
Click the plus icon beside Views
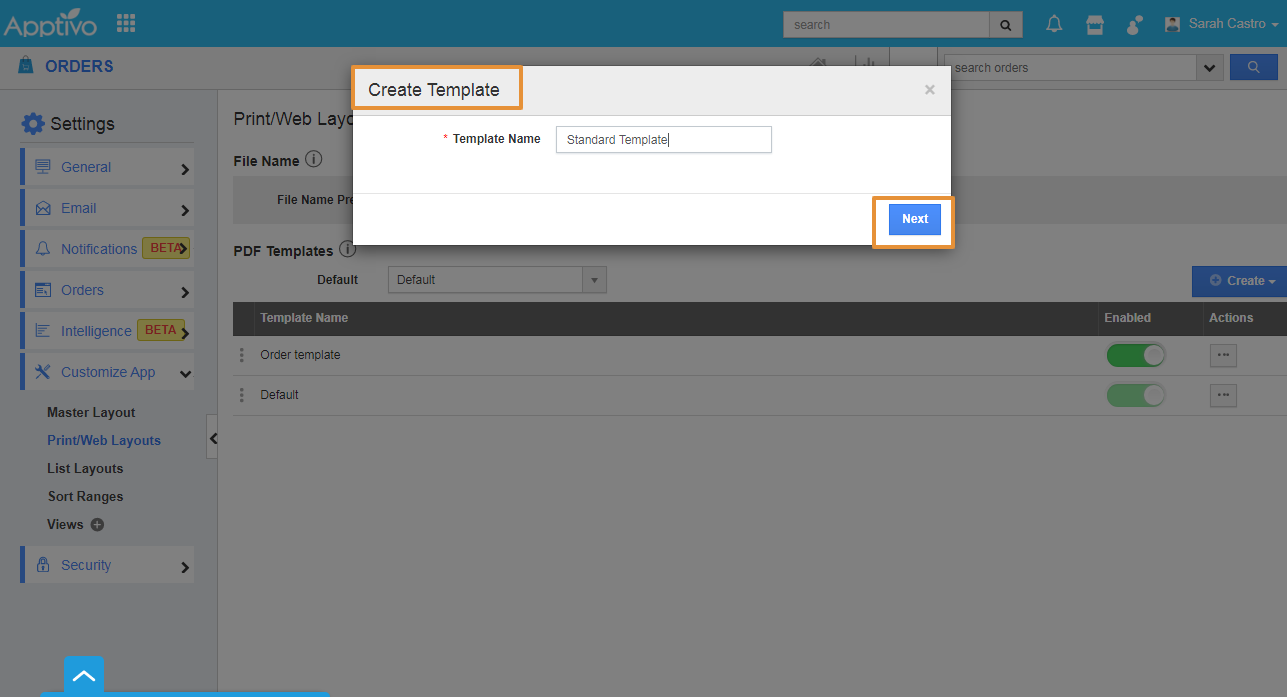tap(97, 524)
